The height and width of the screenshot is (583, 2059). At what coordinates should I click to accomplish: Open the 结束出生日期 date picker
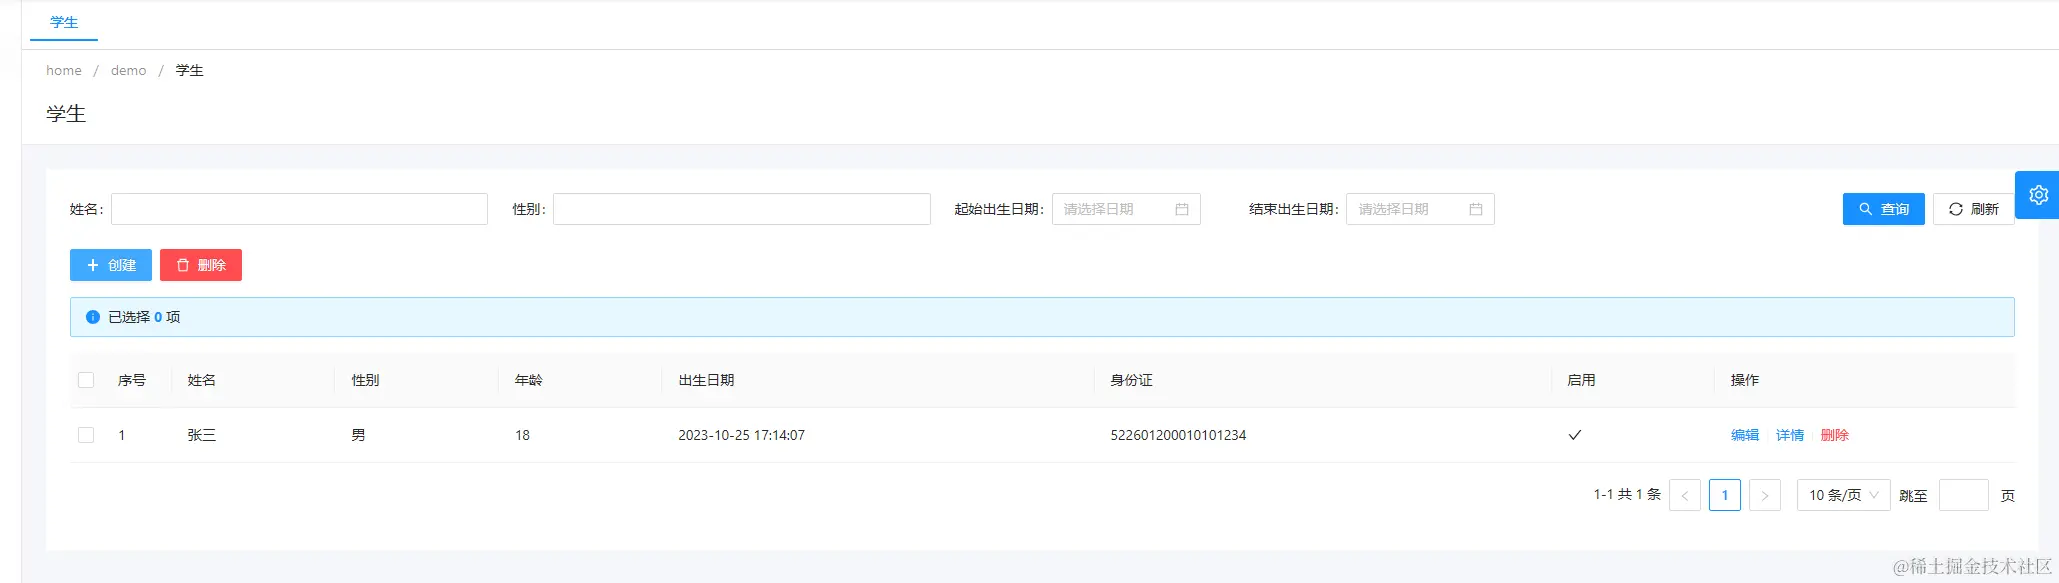click(x=1420, y=209)
